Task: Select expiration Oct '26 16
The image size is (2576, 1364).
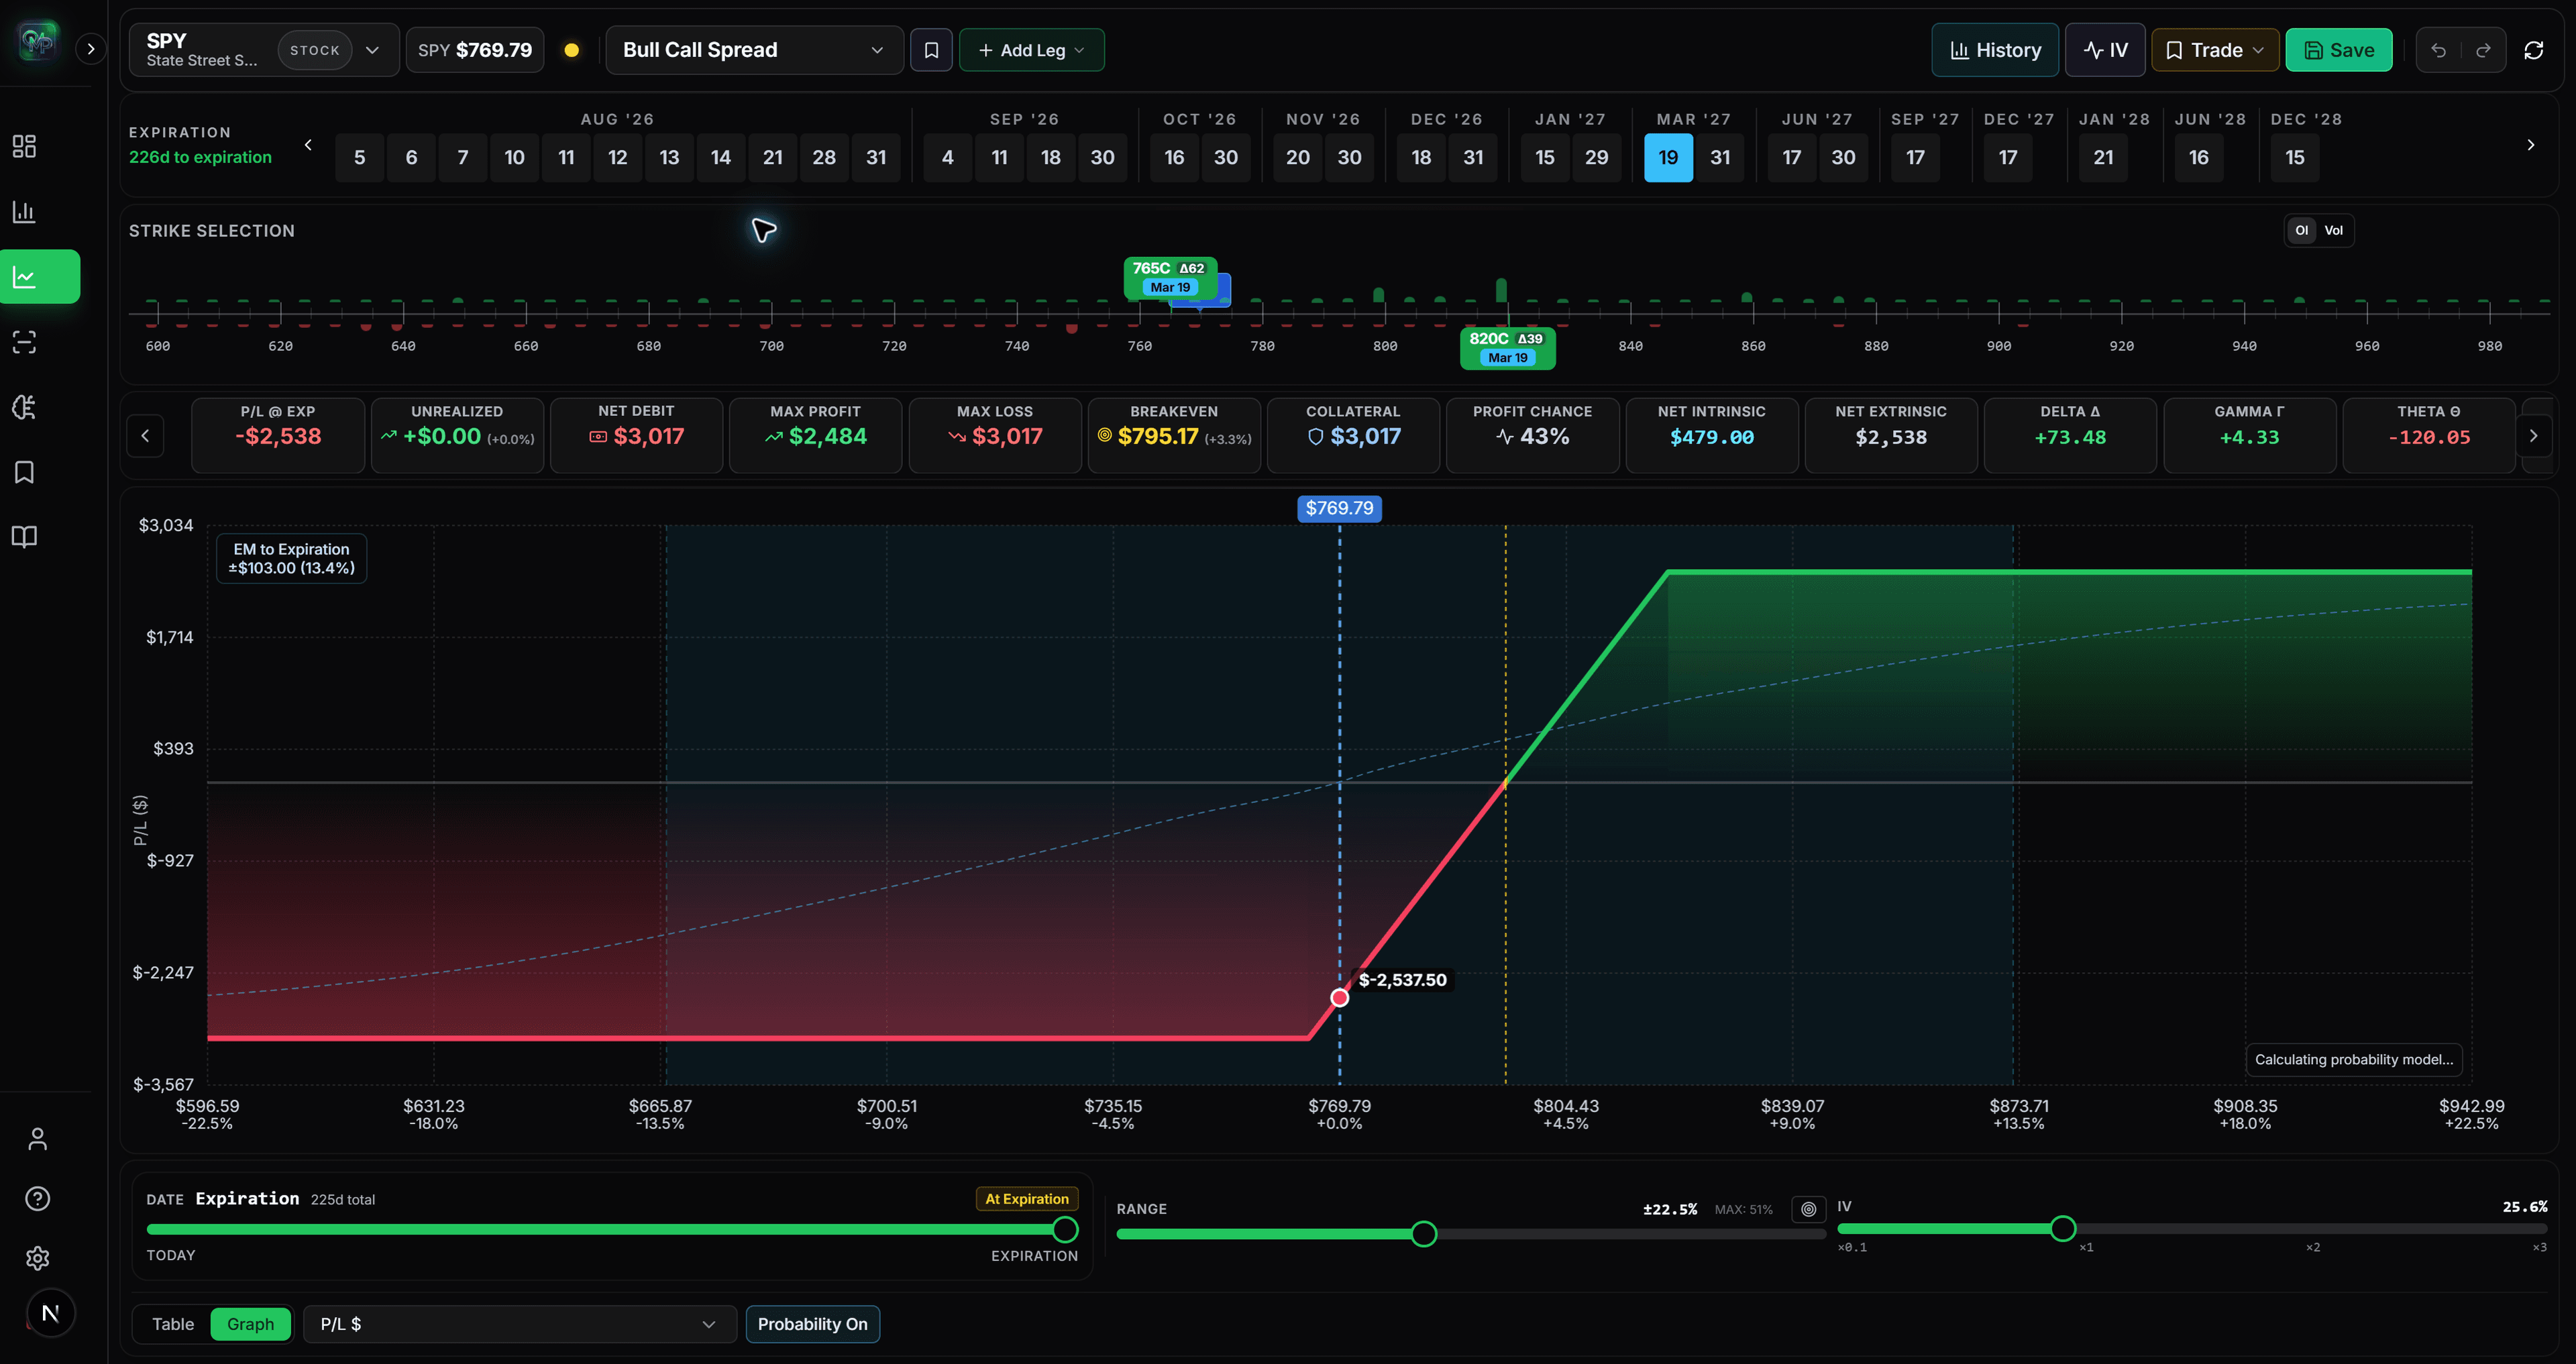Action: [x=1174, y=157]
